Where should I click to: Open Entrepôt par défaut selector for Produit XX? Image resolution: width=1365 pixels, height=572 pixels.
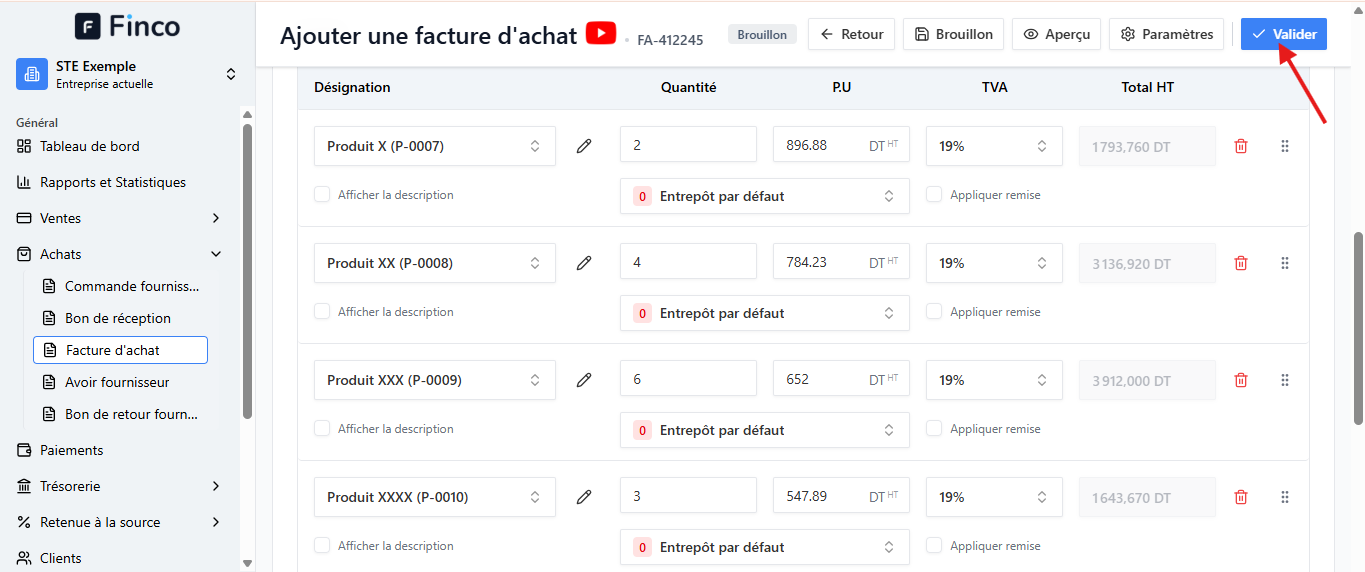765,313
